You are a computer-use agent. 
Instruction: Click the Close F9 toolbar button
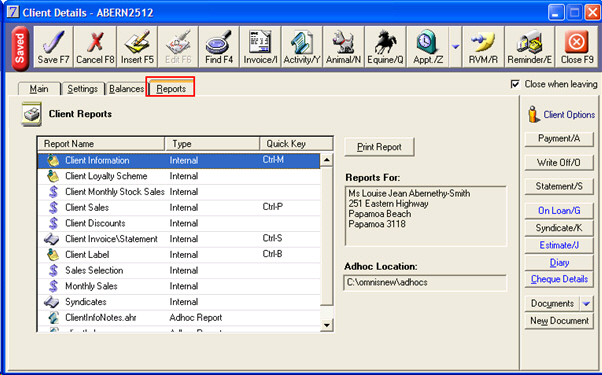[x=577, y=47]
